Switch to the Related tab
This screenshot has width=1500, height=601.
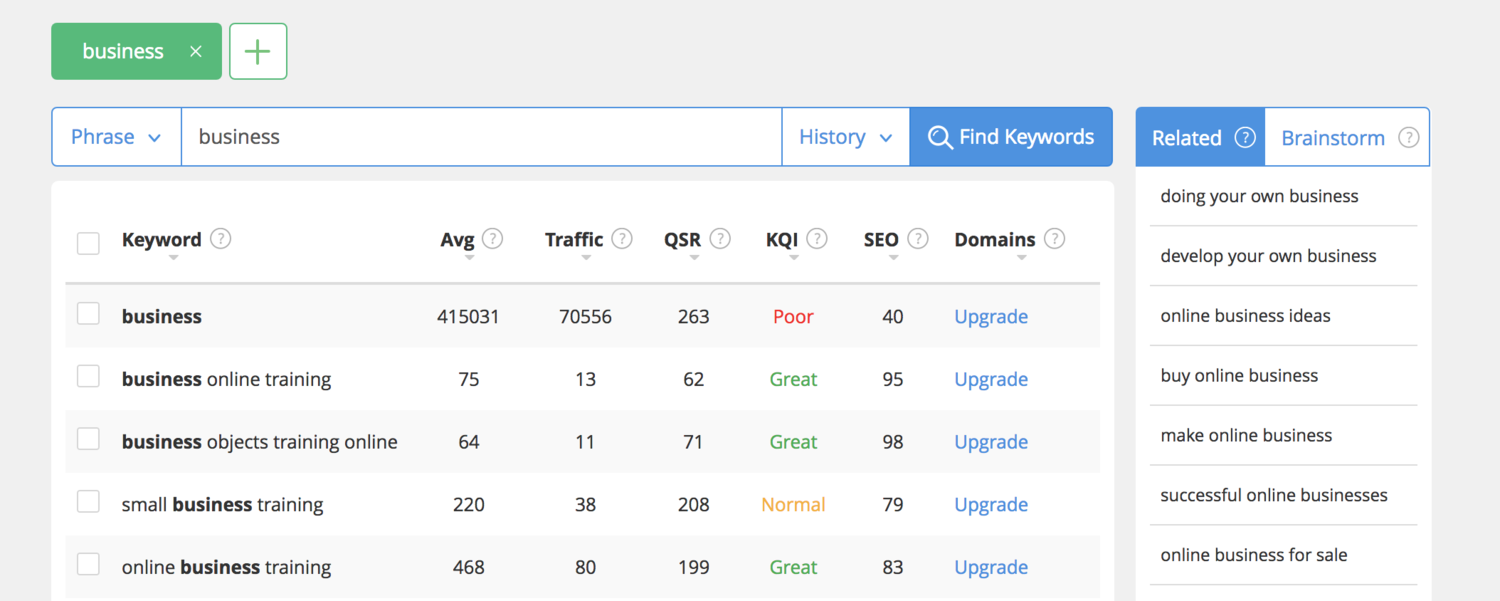pos(1200,137)
